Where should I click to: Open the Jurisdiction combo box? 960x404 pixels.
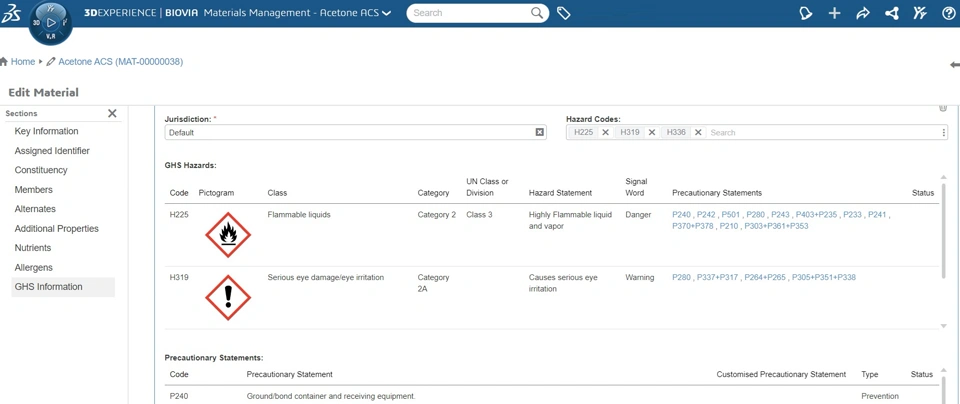pyautogui.click(x=356, y=132)
